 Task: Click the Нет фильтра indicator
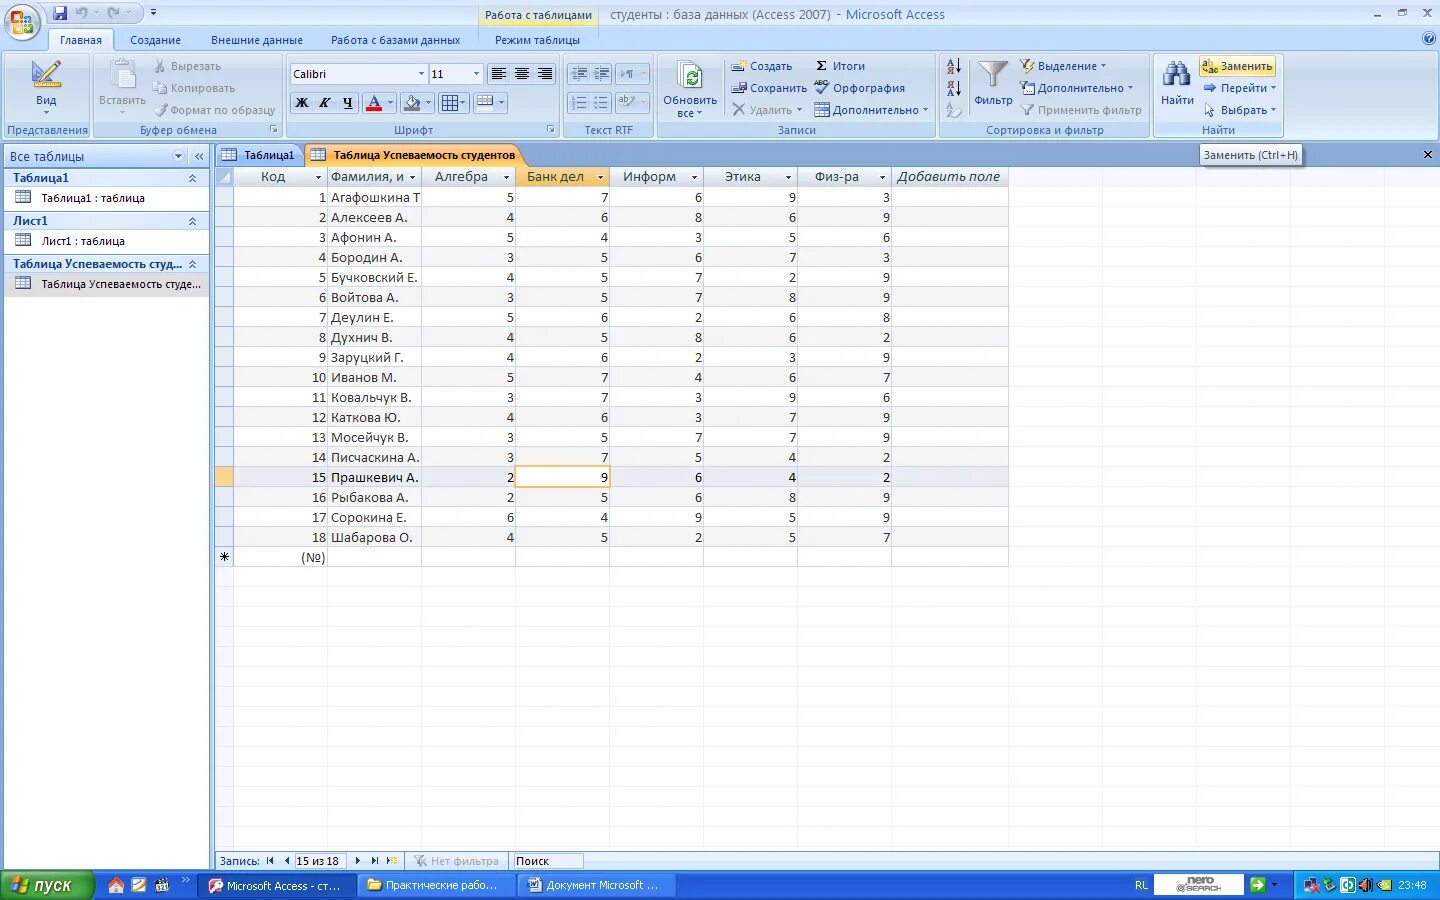pyautogui.click(x=457, y=861)
